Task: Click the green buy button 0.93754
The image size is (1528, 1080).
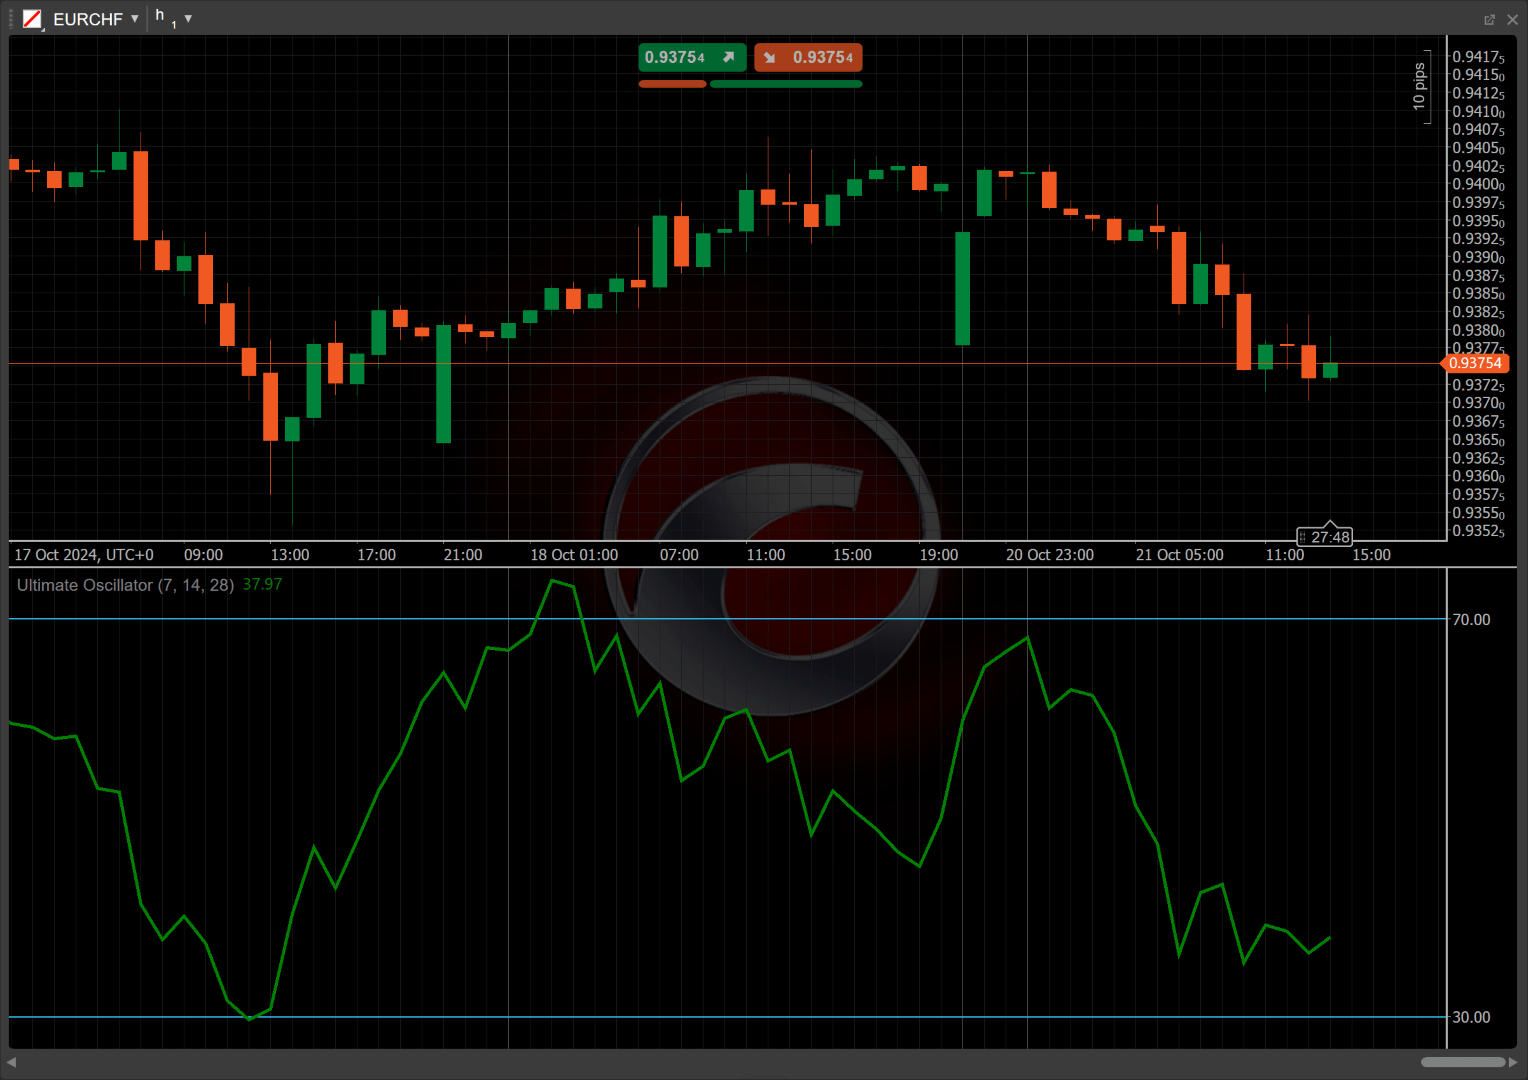Action: pos(692,58)
